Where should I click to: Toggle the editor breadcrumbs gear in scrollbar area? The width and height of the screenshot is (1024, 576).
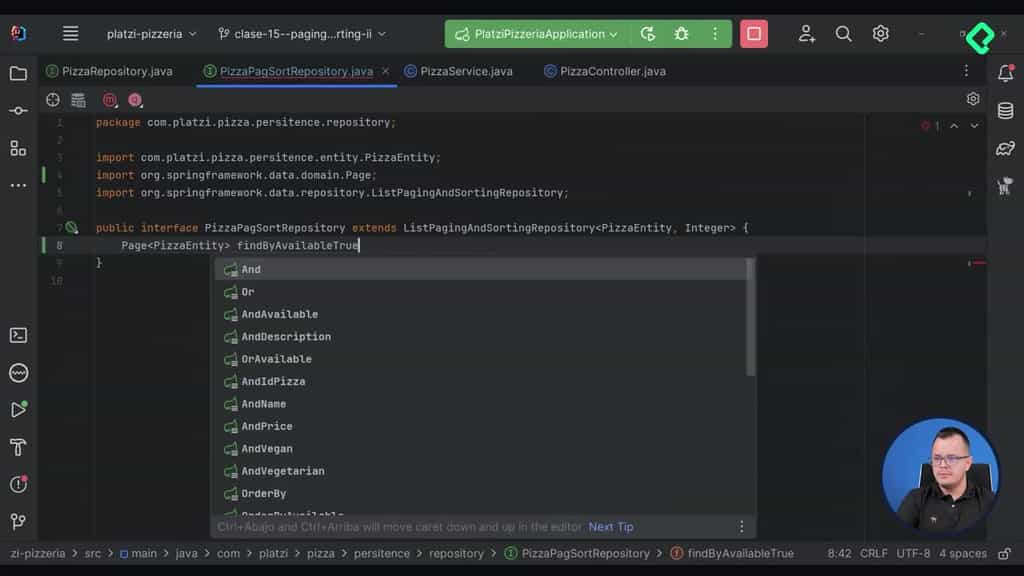pyautogui.click(x=973, y=99)
